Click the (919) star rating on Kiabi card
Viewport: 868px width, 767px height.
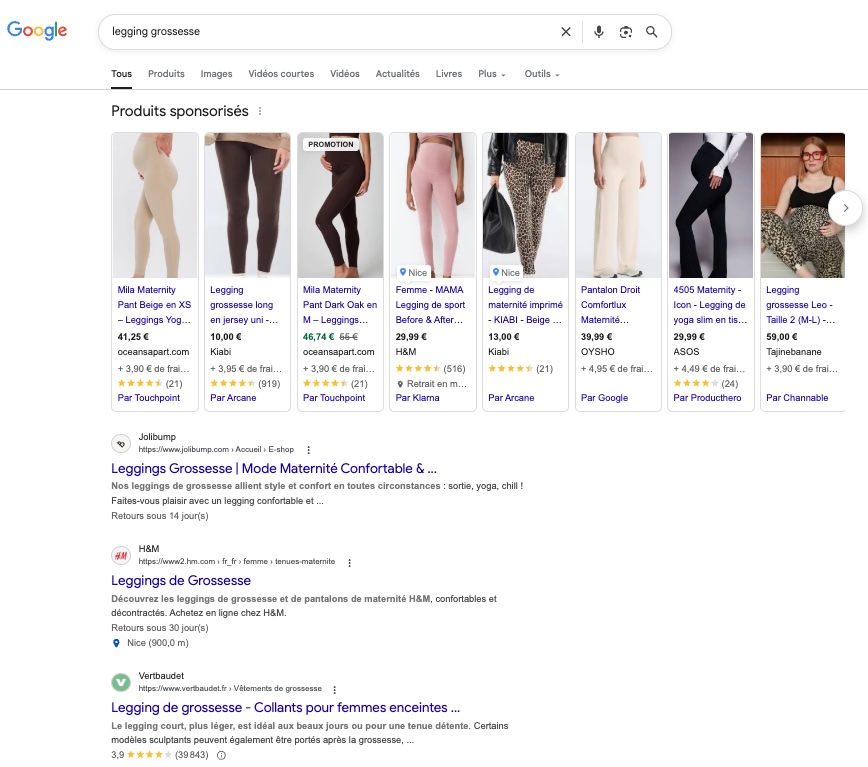click(245, 384)
